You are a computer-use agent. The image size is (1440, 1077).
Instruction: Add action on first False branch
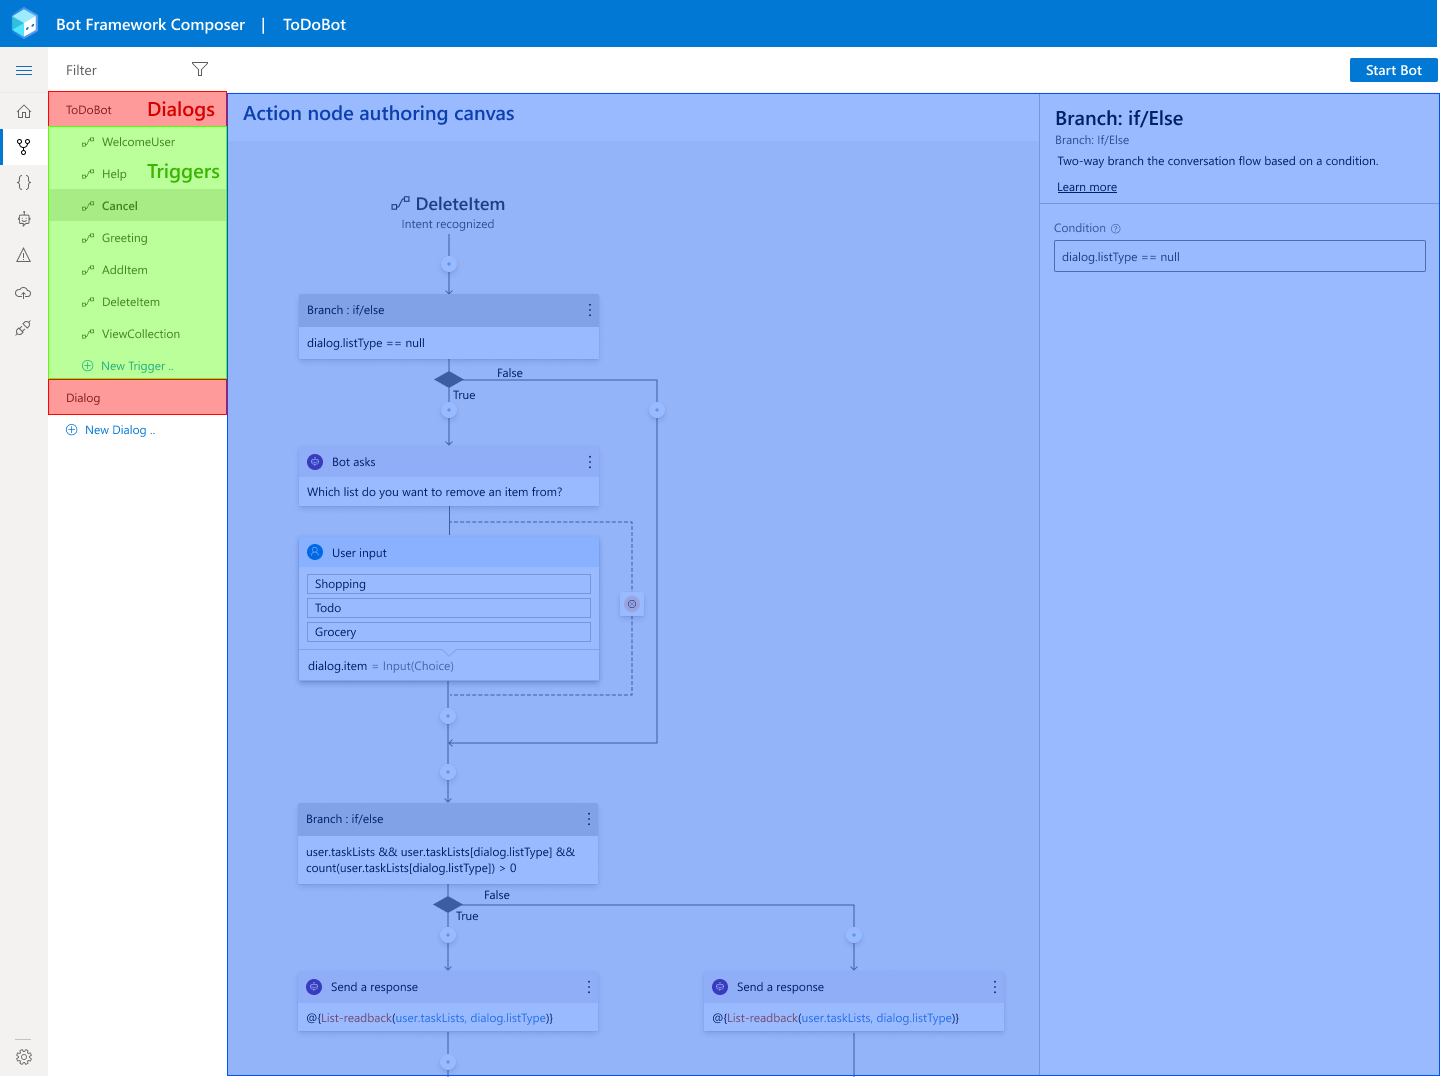657,410
